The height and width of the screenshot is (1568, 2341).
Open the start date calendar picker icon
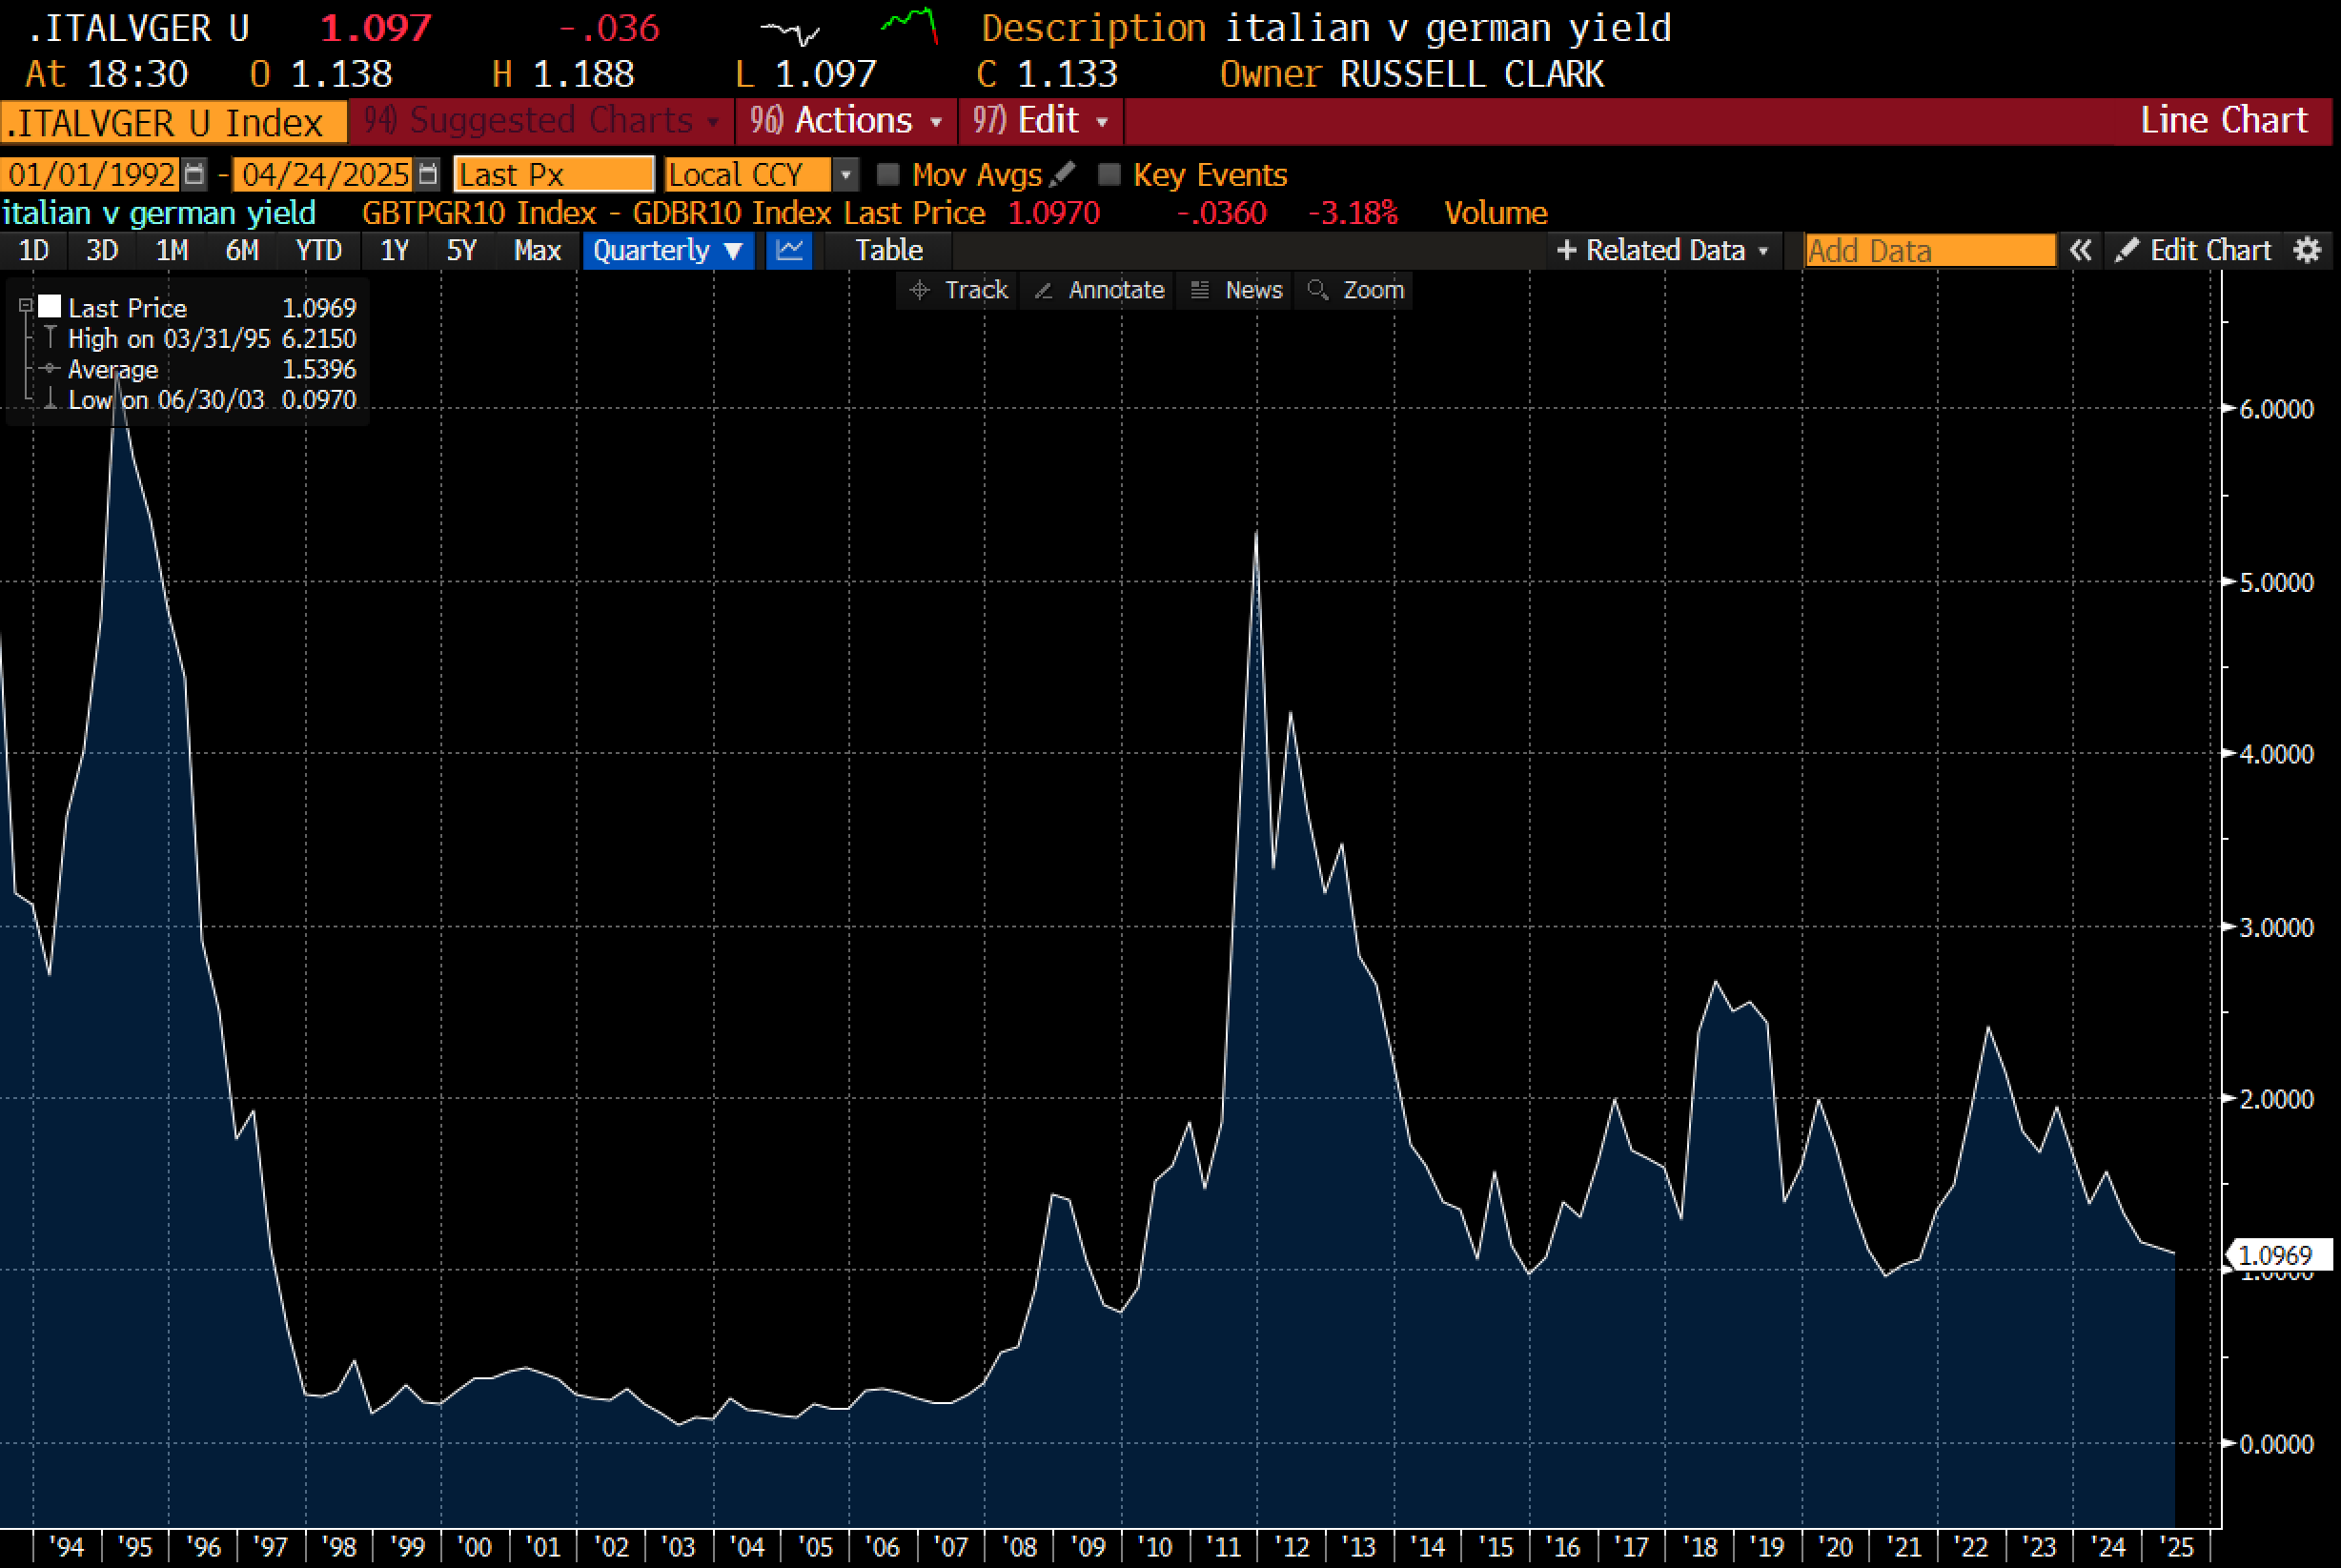click(195, 175)
